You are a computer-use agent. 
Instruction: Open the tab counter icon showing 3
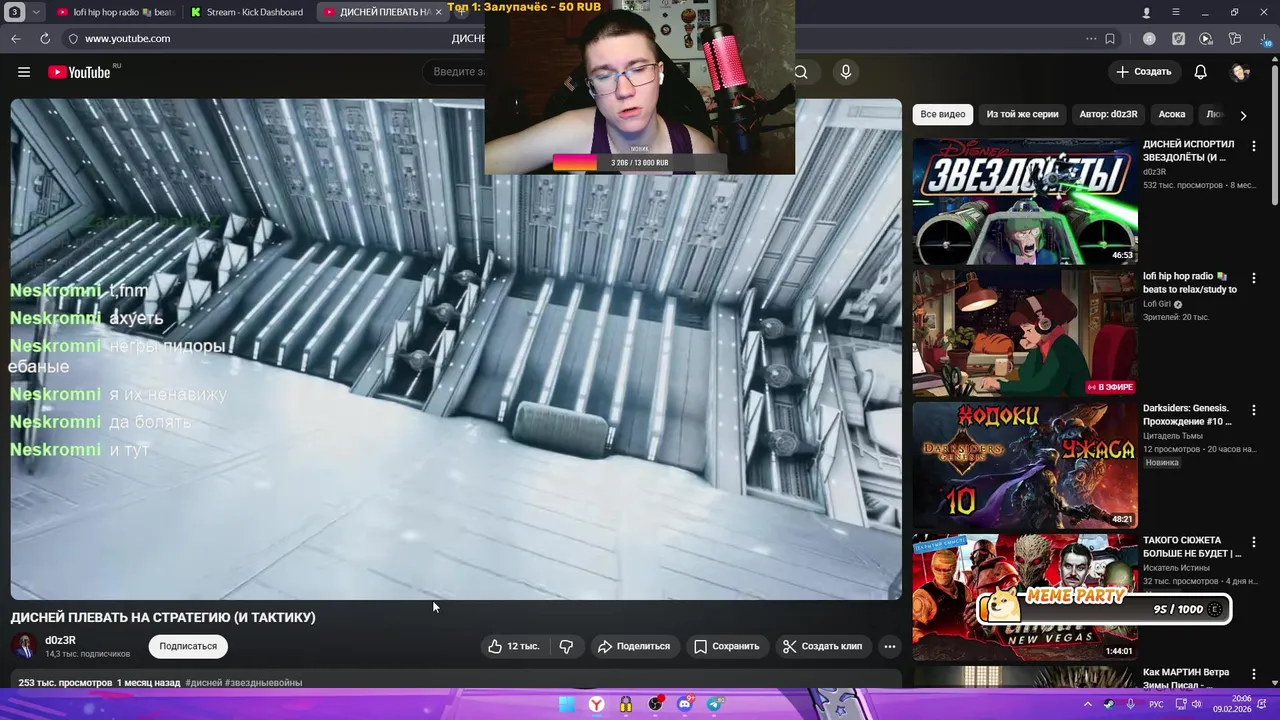[x=14, y=12]
